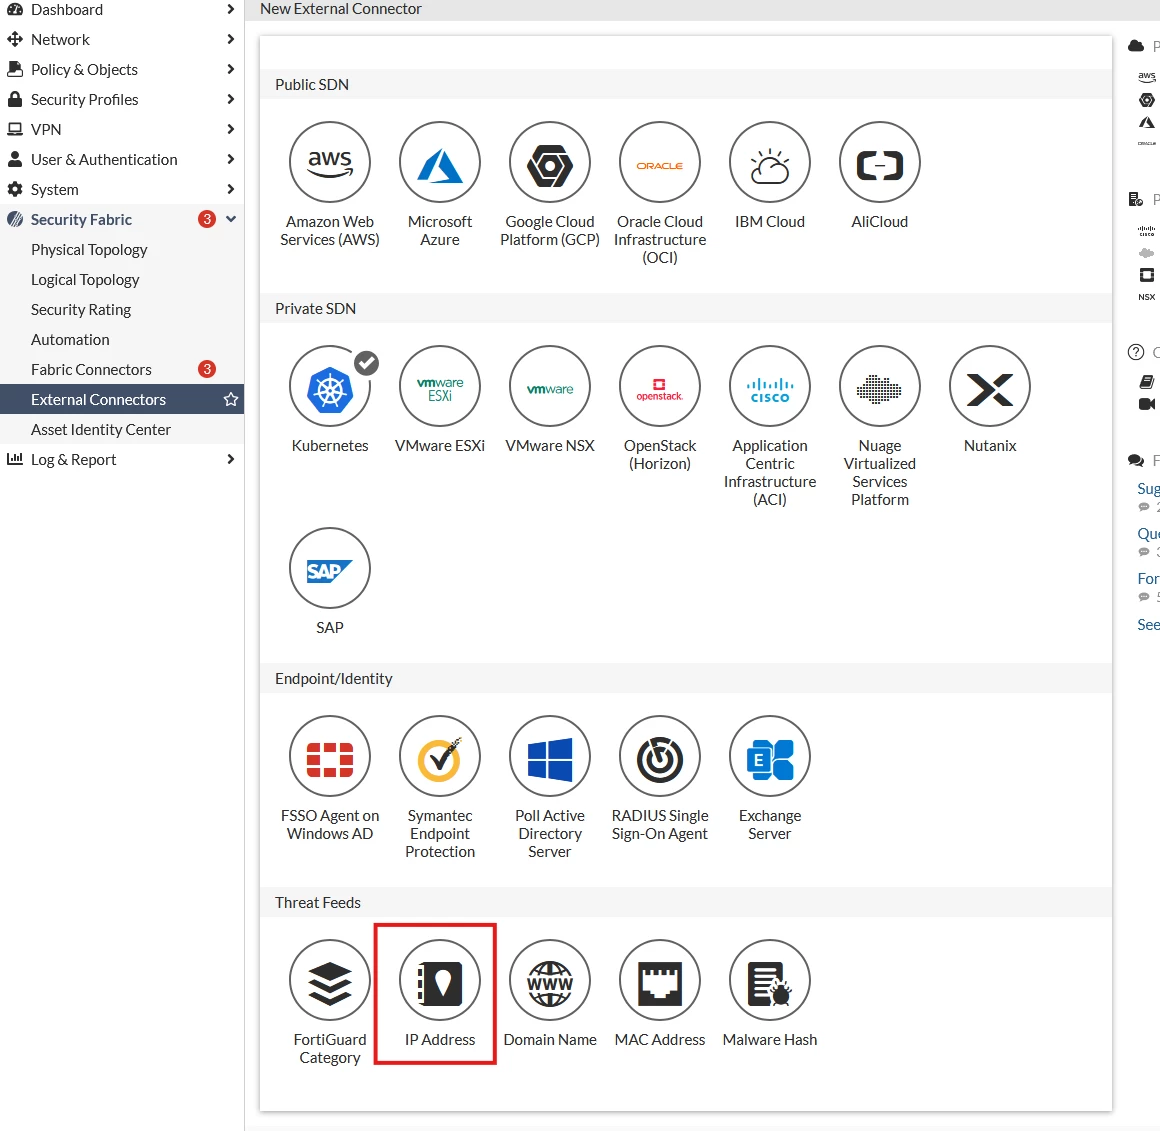Choose Symantec Endpoint Protection connector
Viewport: 1160px width, 1131px height.
click(x=439, y=756)
